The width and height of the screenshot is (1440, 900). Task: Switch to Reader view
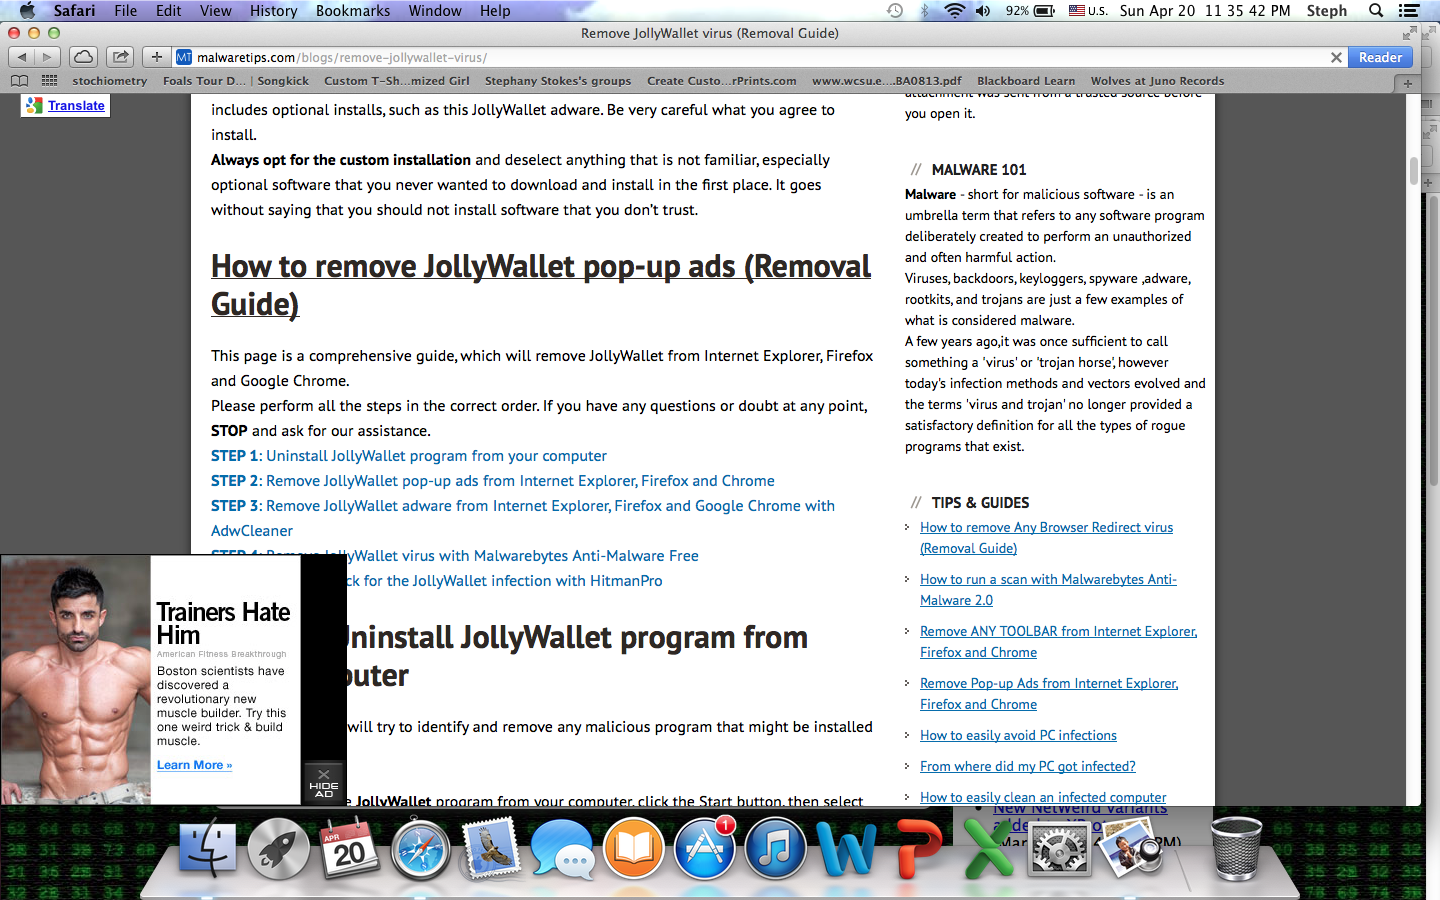1380,58
